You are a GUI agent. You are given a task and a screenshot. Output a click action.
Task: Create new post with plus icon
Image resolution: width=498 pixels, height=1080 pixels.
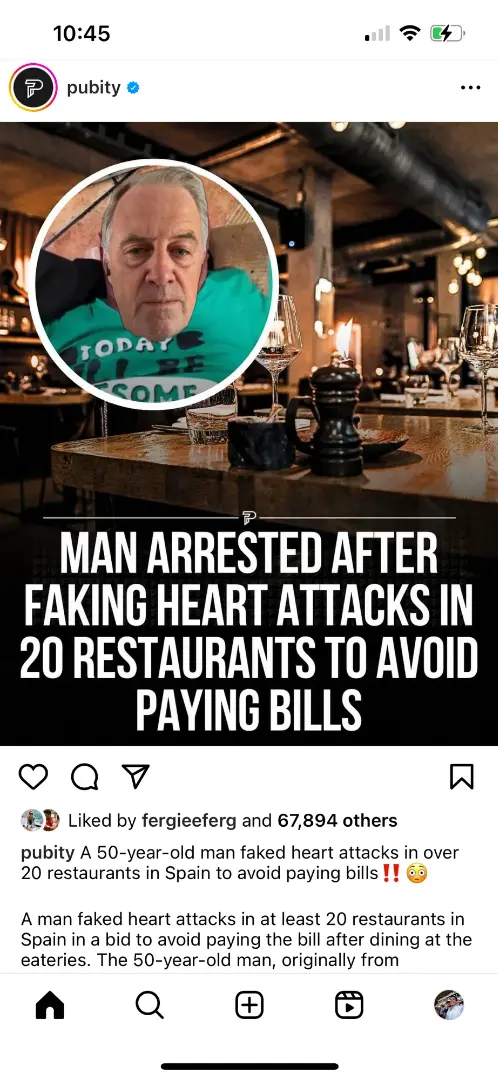coord(249,1006)
